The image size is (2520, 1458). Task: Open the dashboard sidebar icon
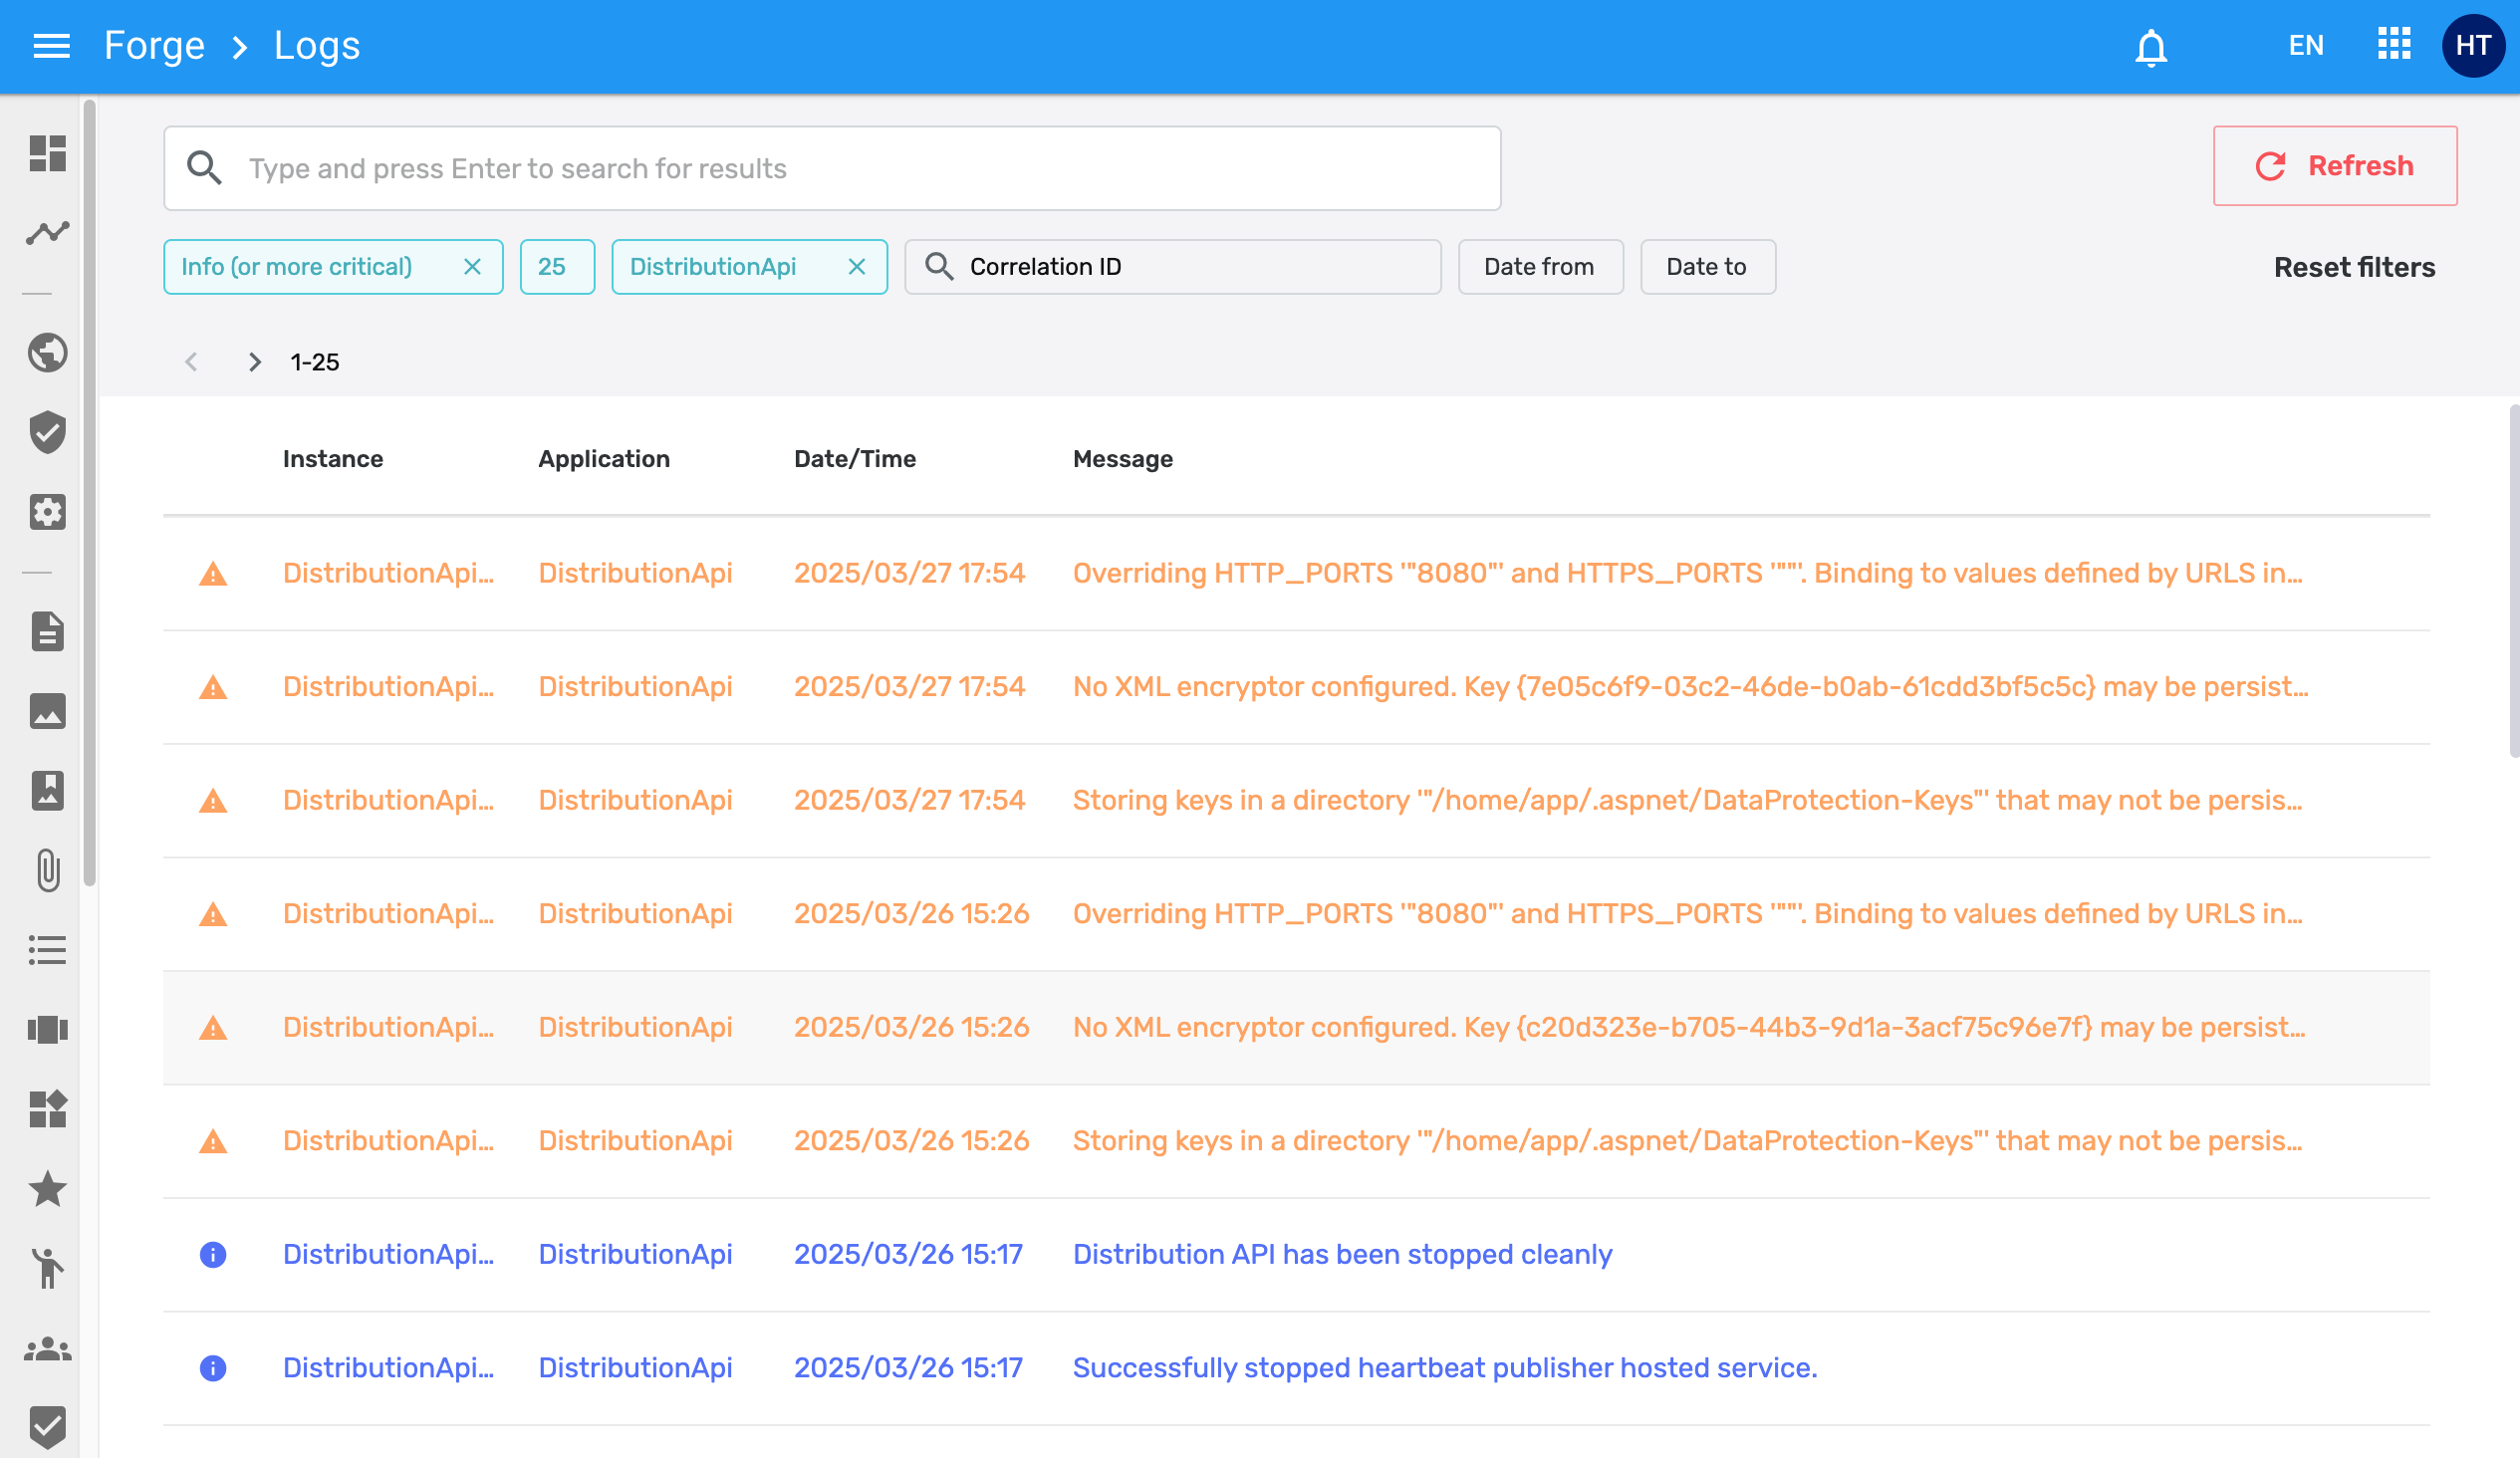[47, 153]
